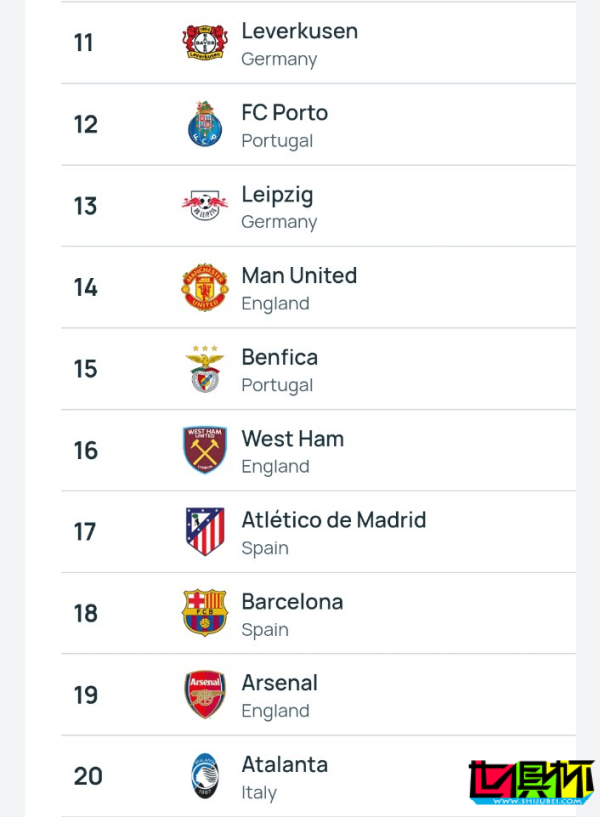Screen dimensions: 600x817
Task: Click the Arsenal club crest
Action: (205, 694)
